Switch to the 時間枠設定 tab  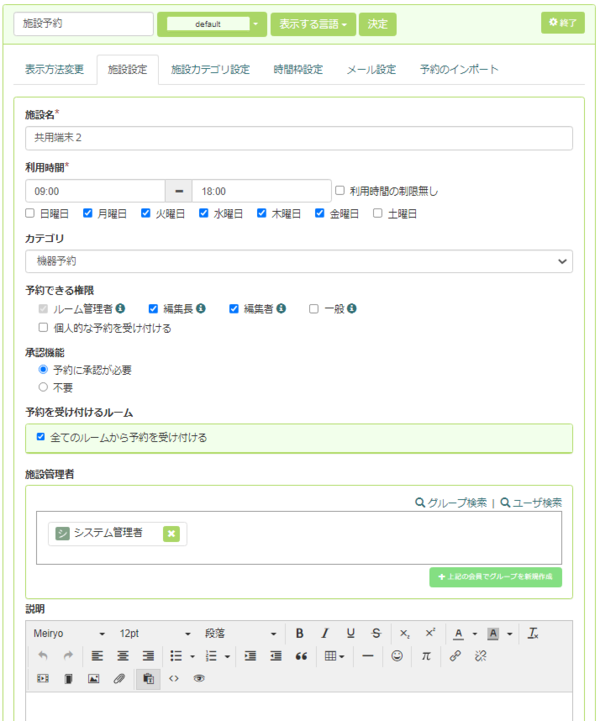coord(298,69)
